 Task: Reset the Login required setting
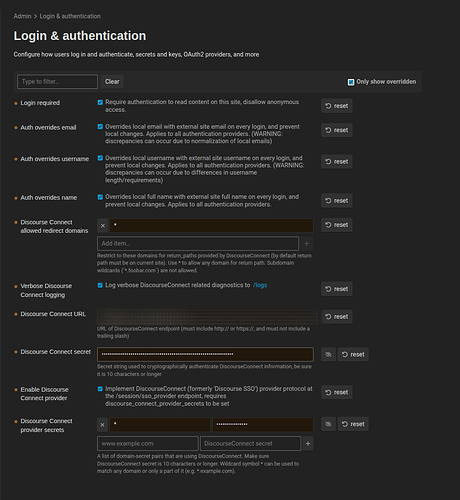(x=337, y=106)
